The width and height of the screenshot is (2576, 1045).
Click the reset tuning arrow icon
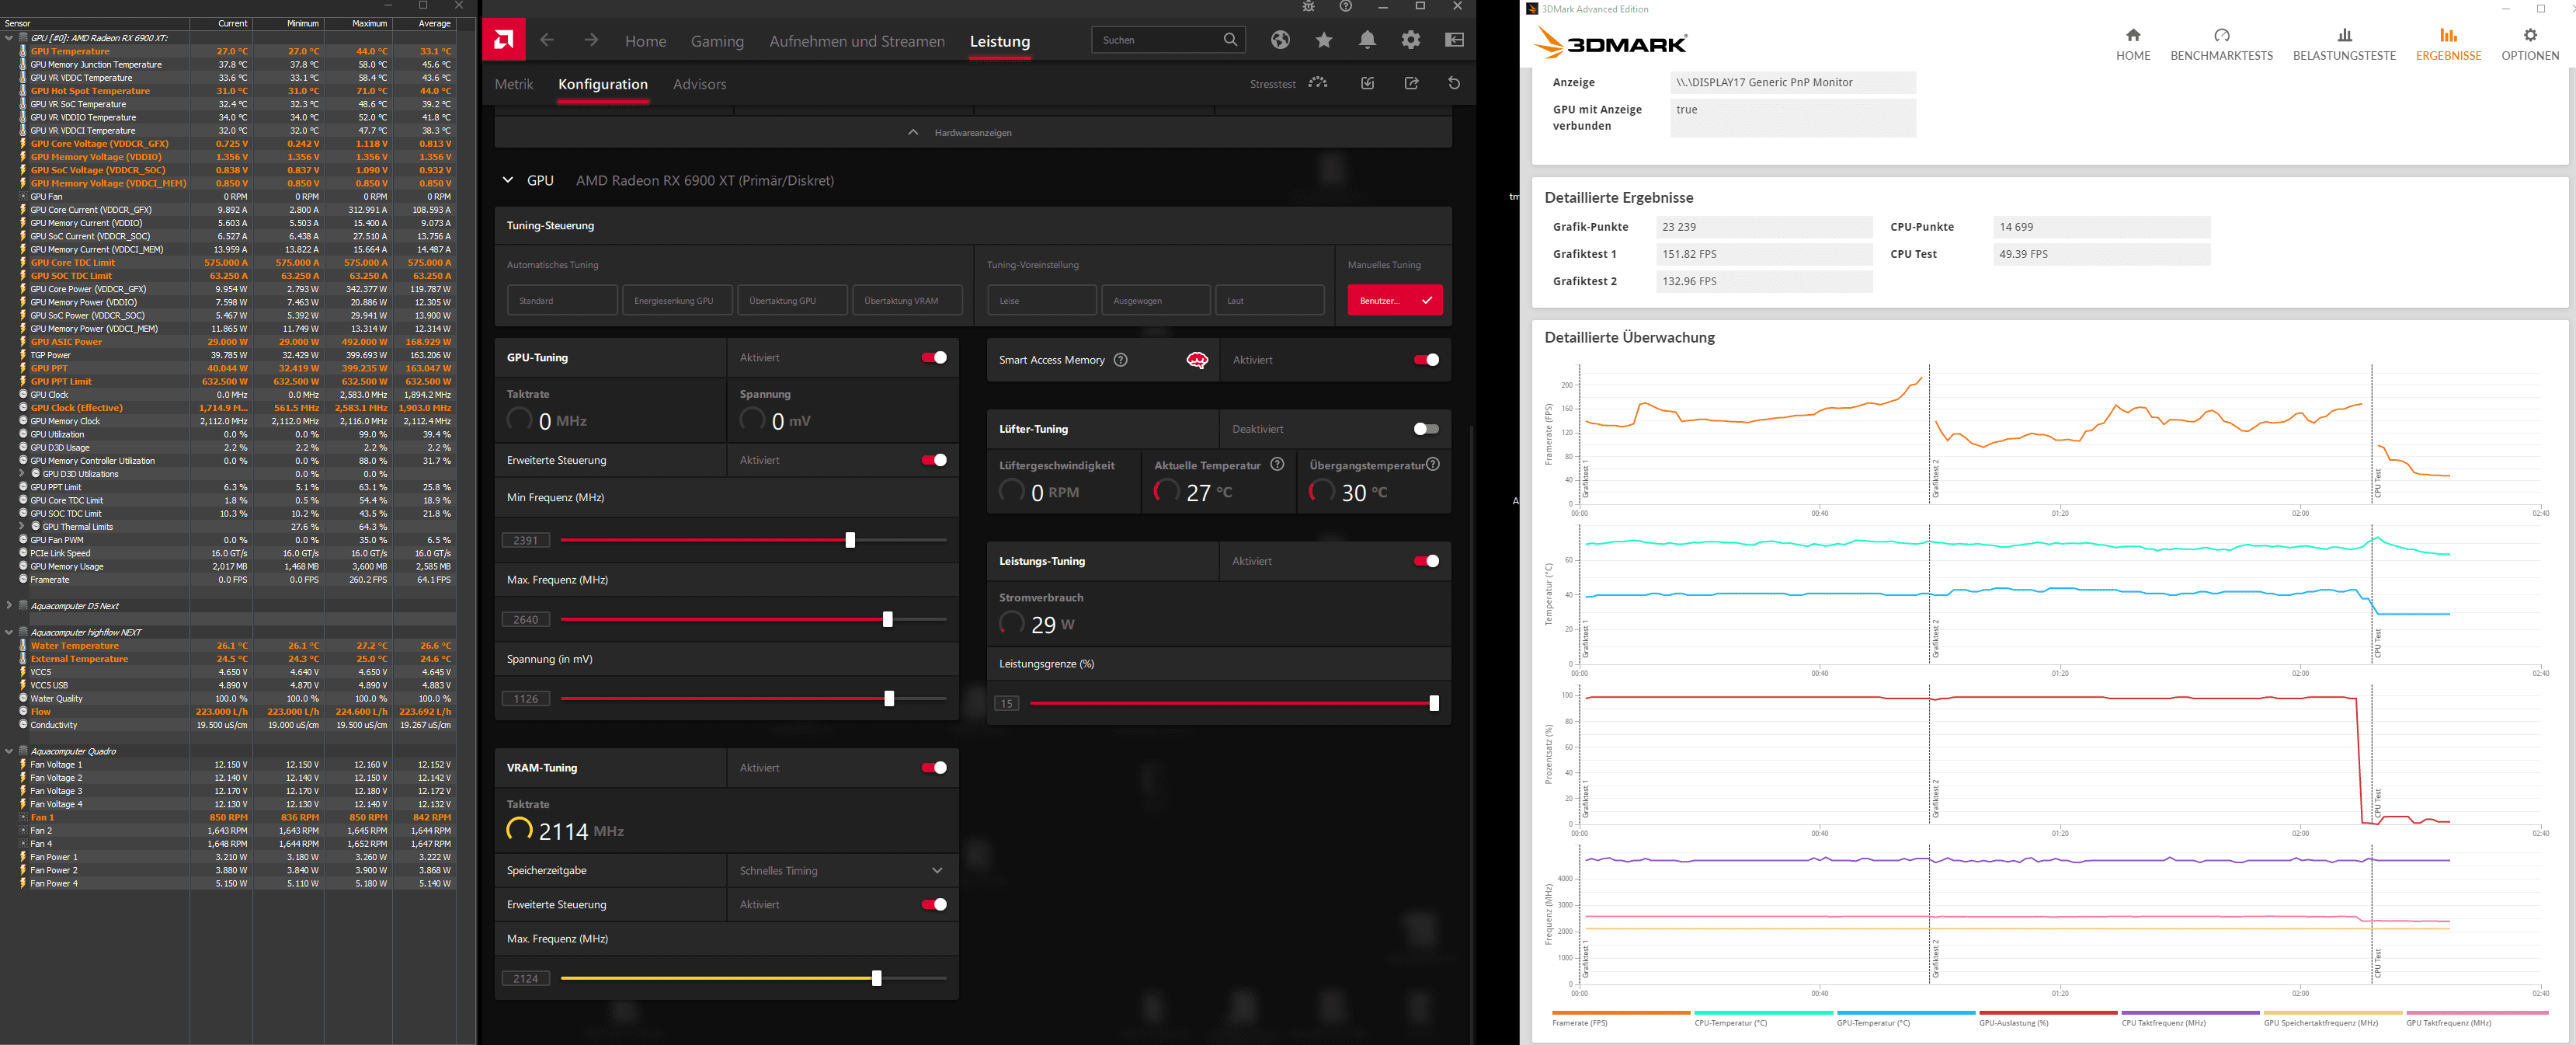(x=1455, y=83)
